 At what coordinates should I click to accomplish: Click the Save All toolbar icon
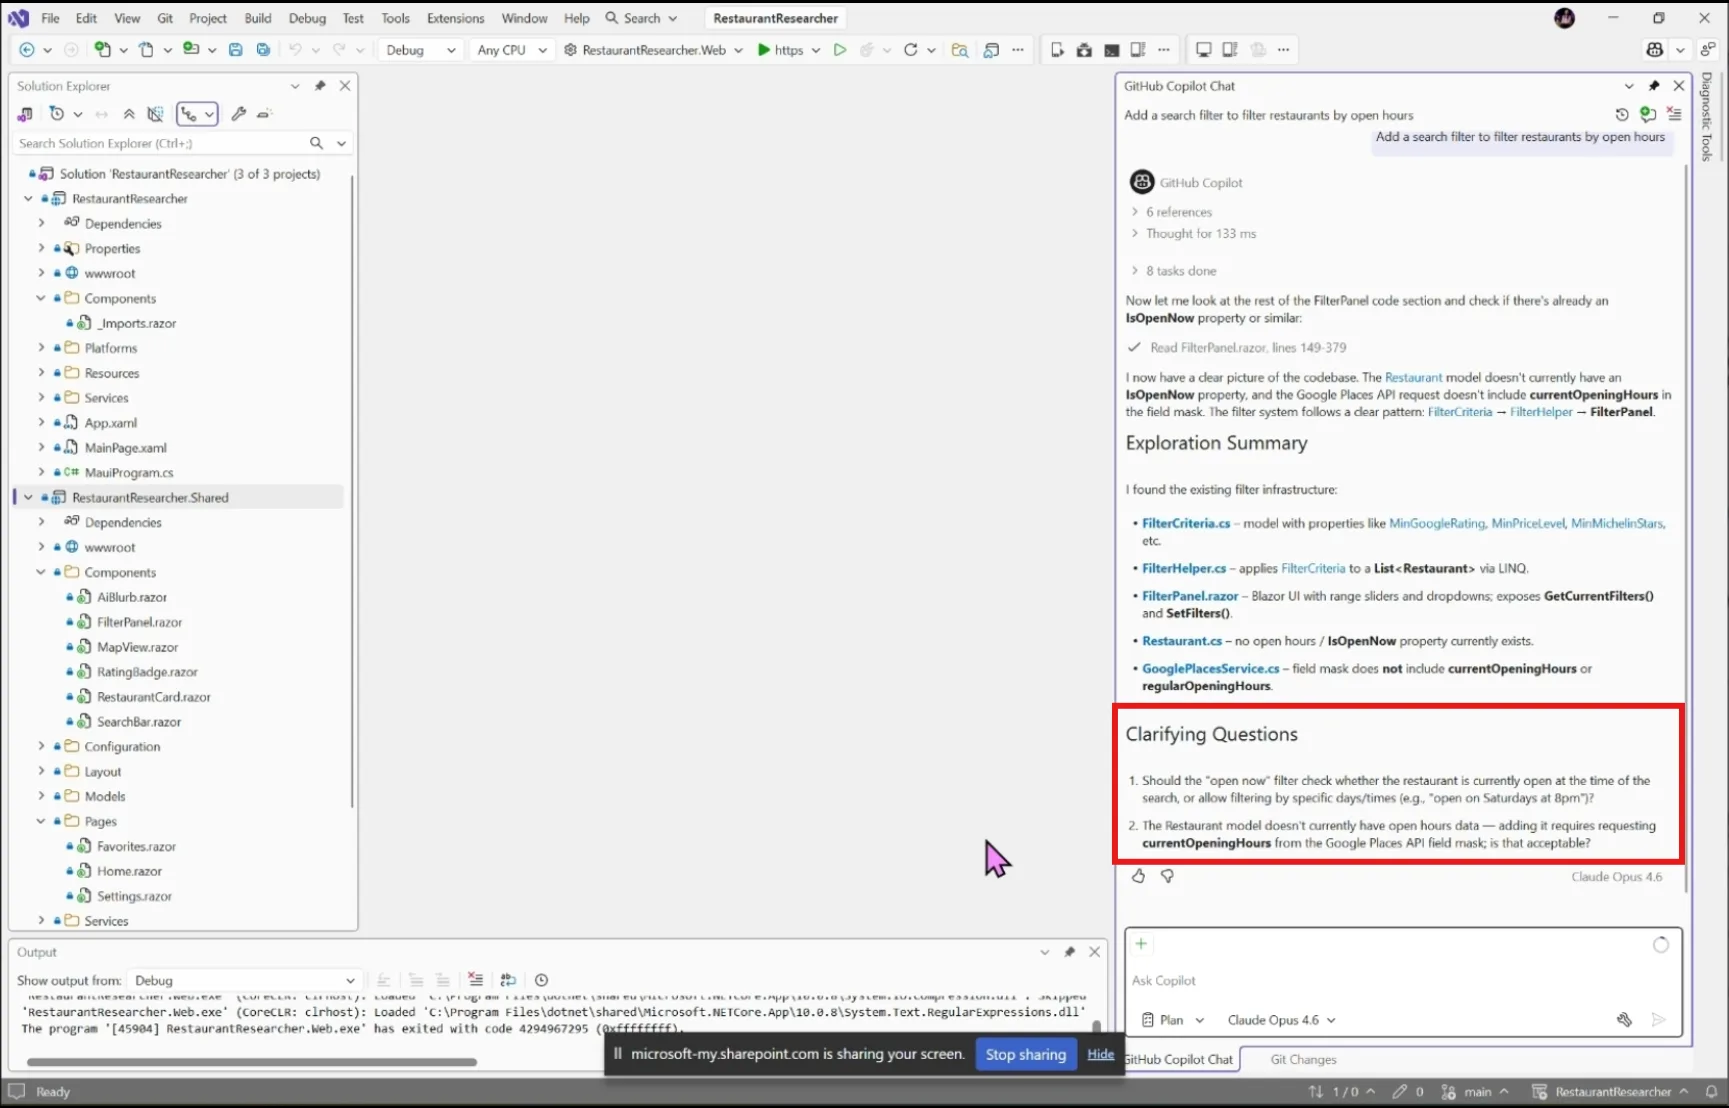[263, 50]
